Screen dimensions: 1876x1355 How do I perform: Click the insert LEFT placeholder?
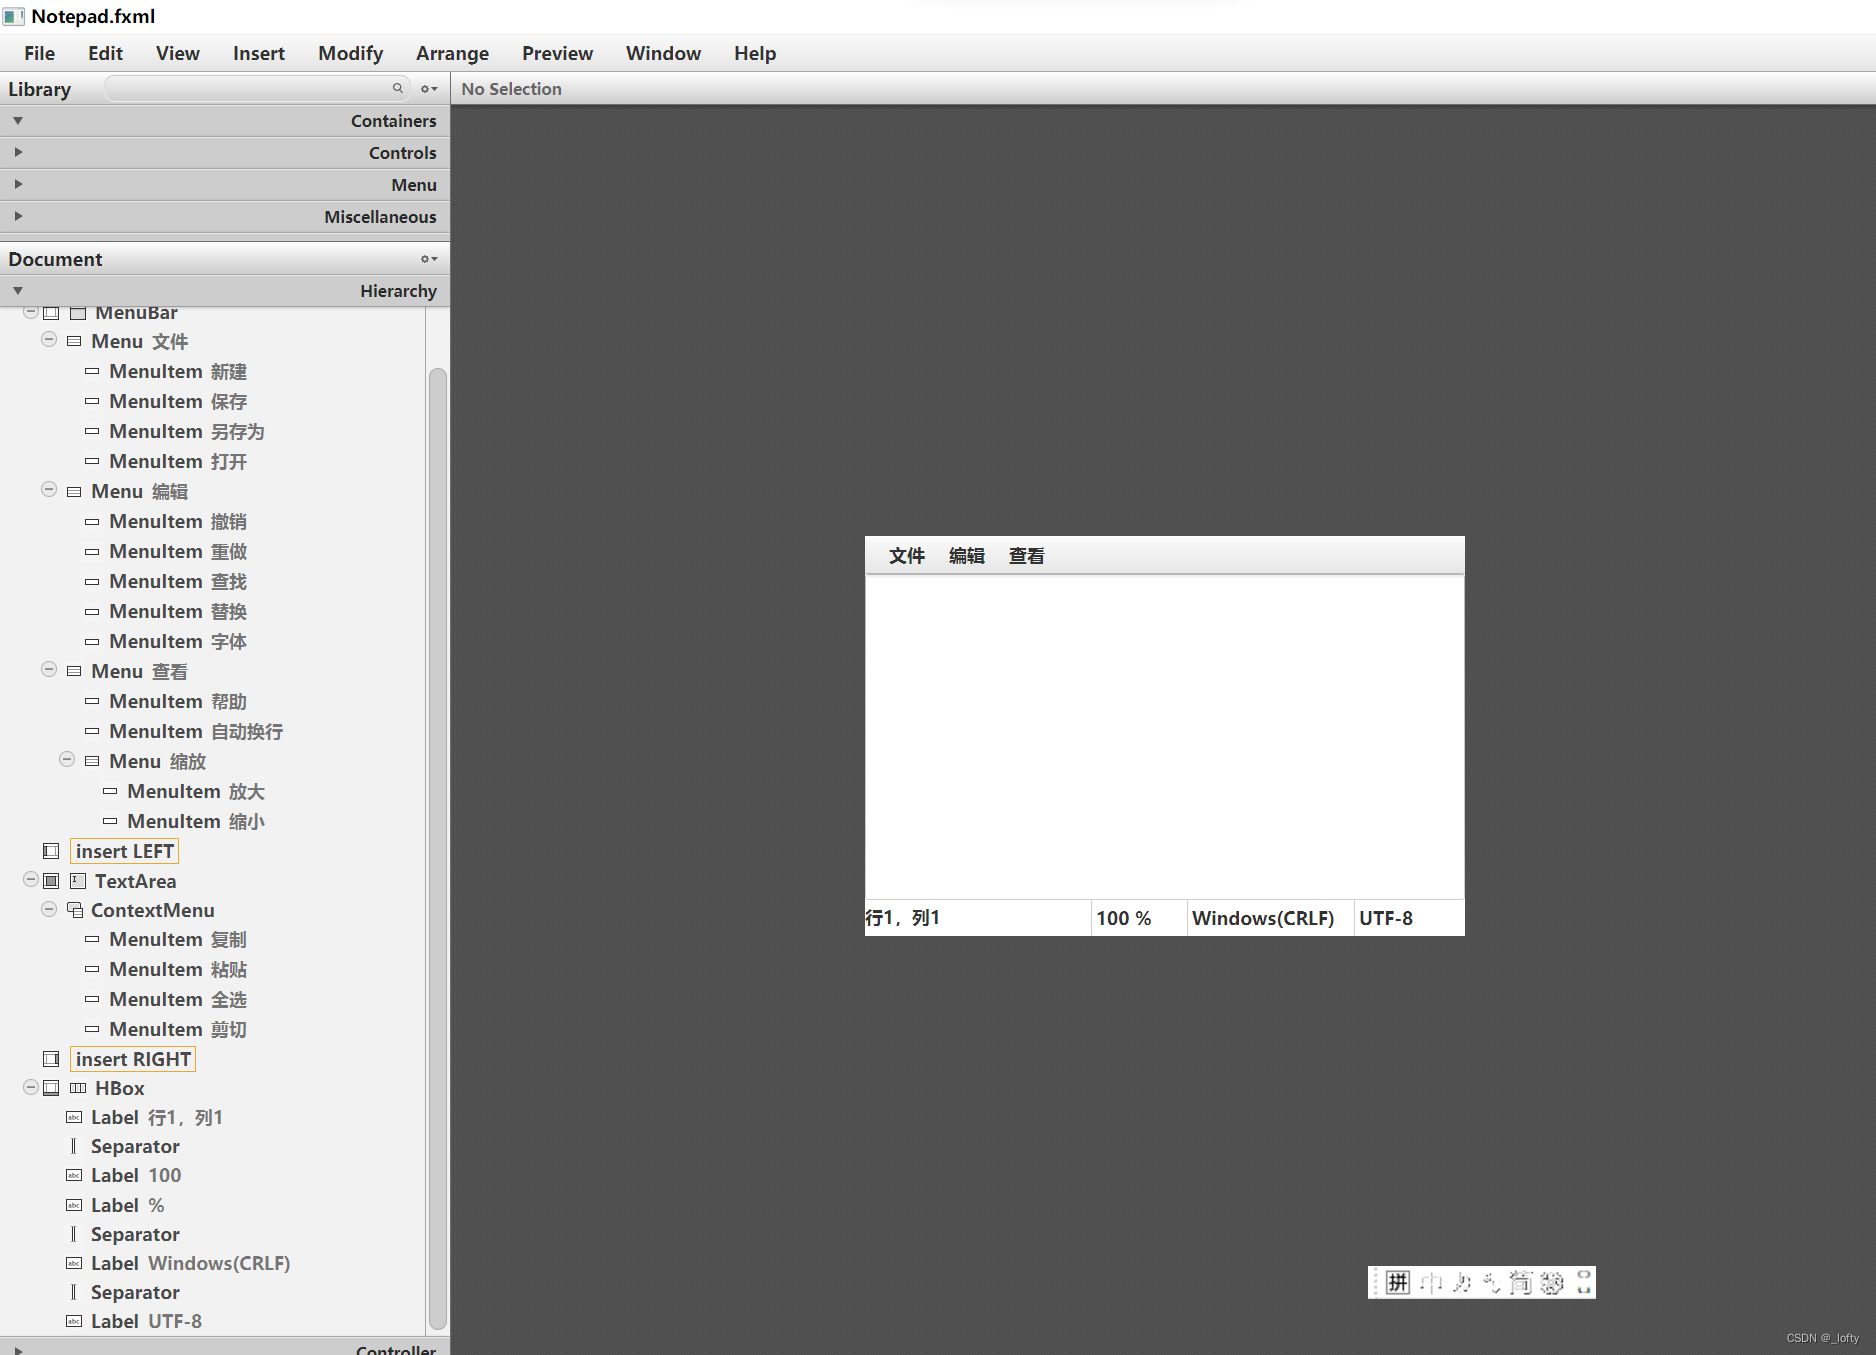tap(125, 851)
